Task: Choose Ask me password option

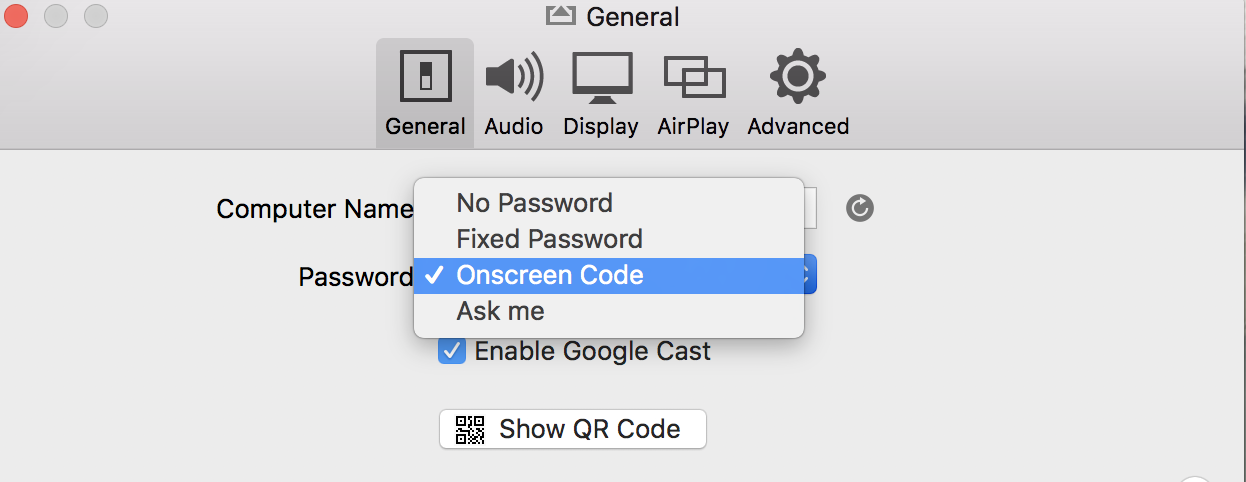Action: (x=500, y=311)
